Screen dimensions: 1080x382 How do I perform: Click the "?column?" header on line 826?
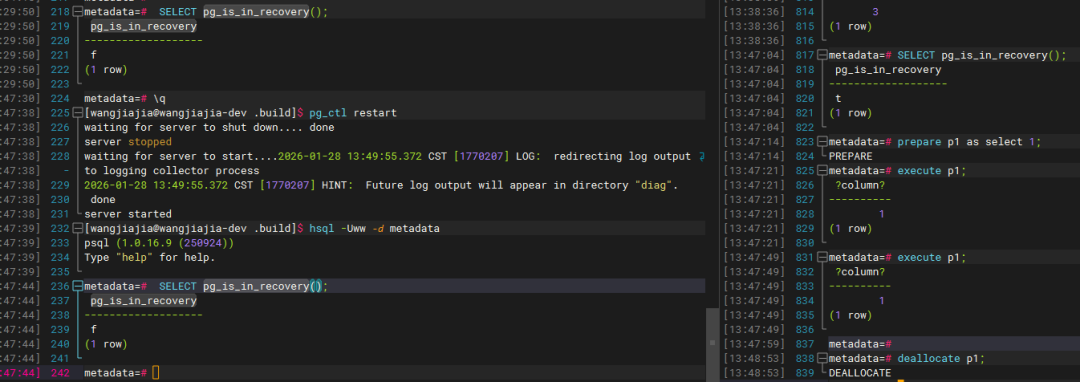point(860,185)
